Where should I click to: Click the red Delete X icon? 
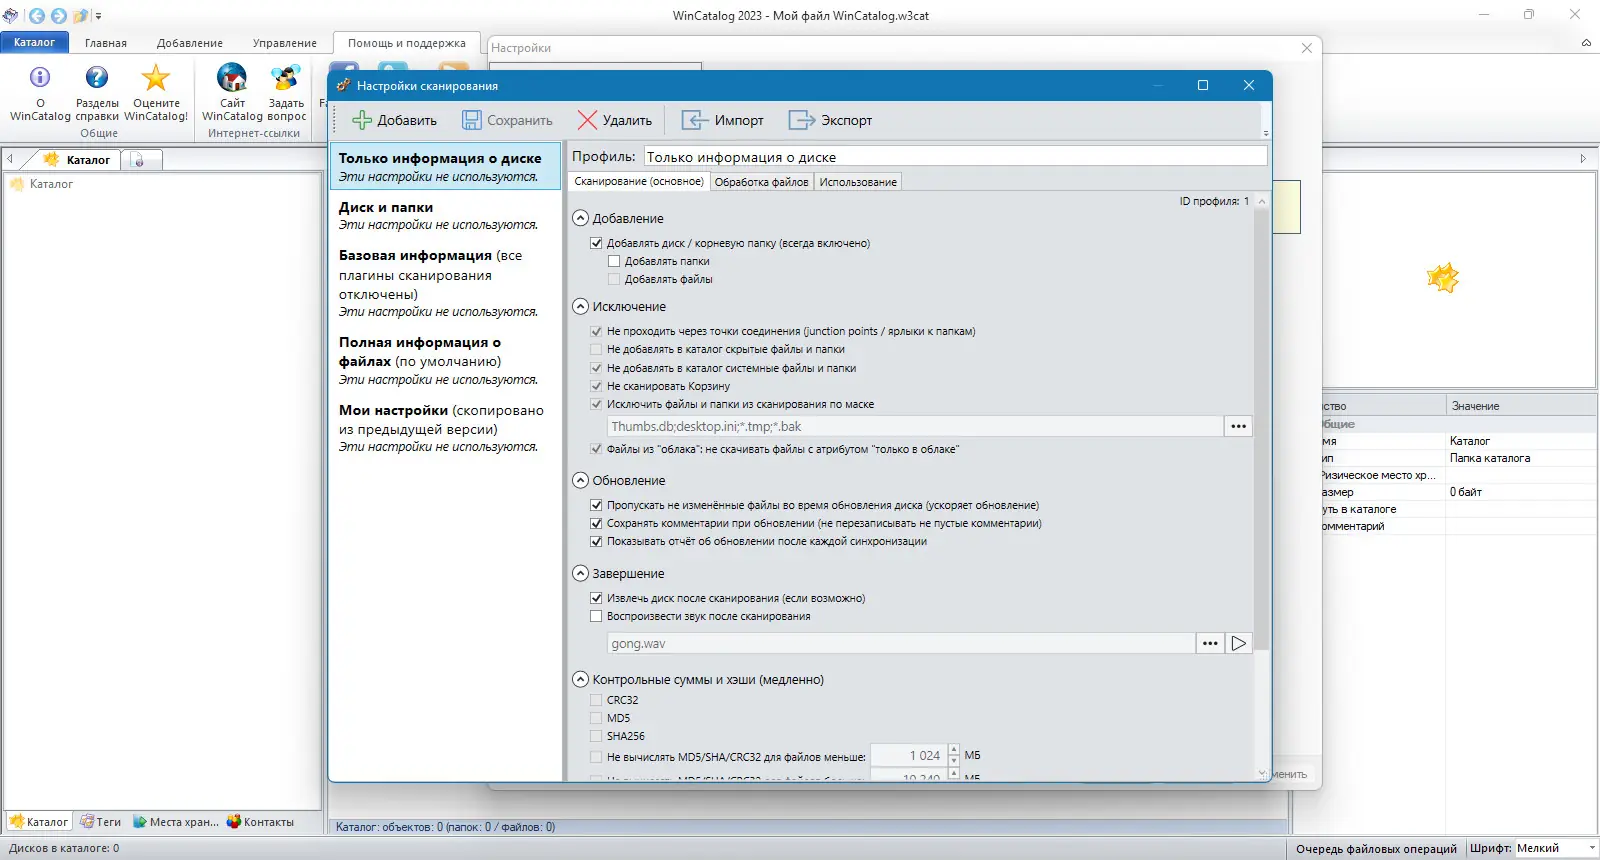[587, 120]
